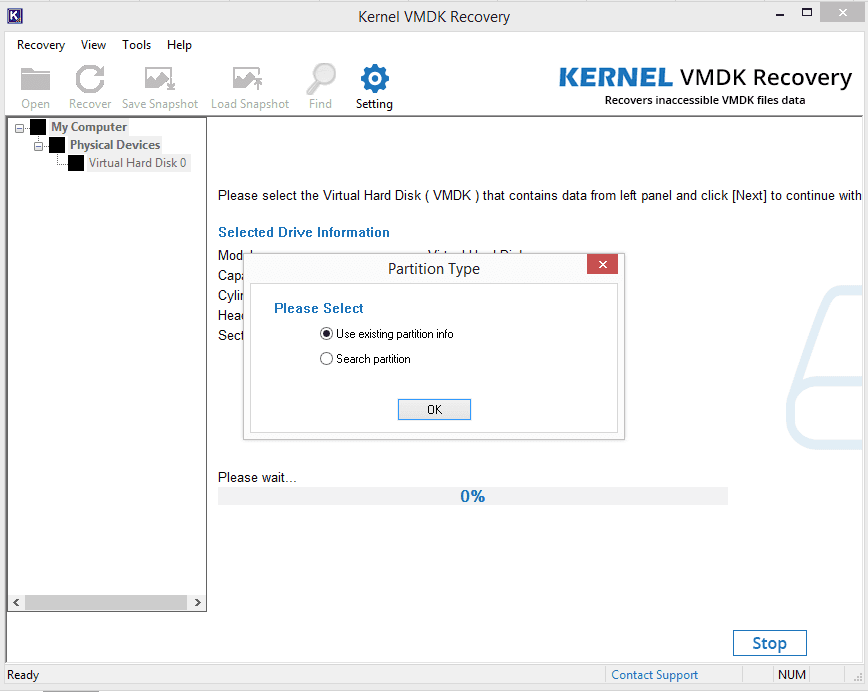Click the 0% progress bar

472,496
